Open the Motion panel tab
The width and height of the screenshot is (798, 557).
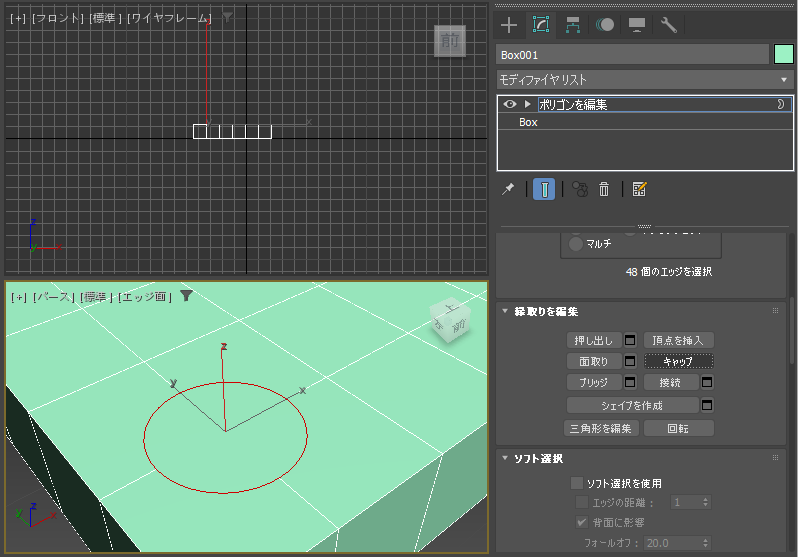605,25
